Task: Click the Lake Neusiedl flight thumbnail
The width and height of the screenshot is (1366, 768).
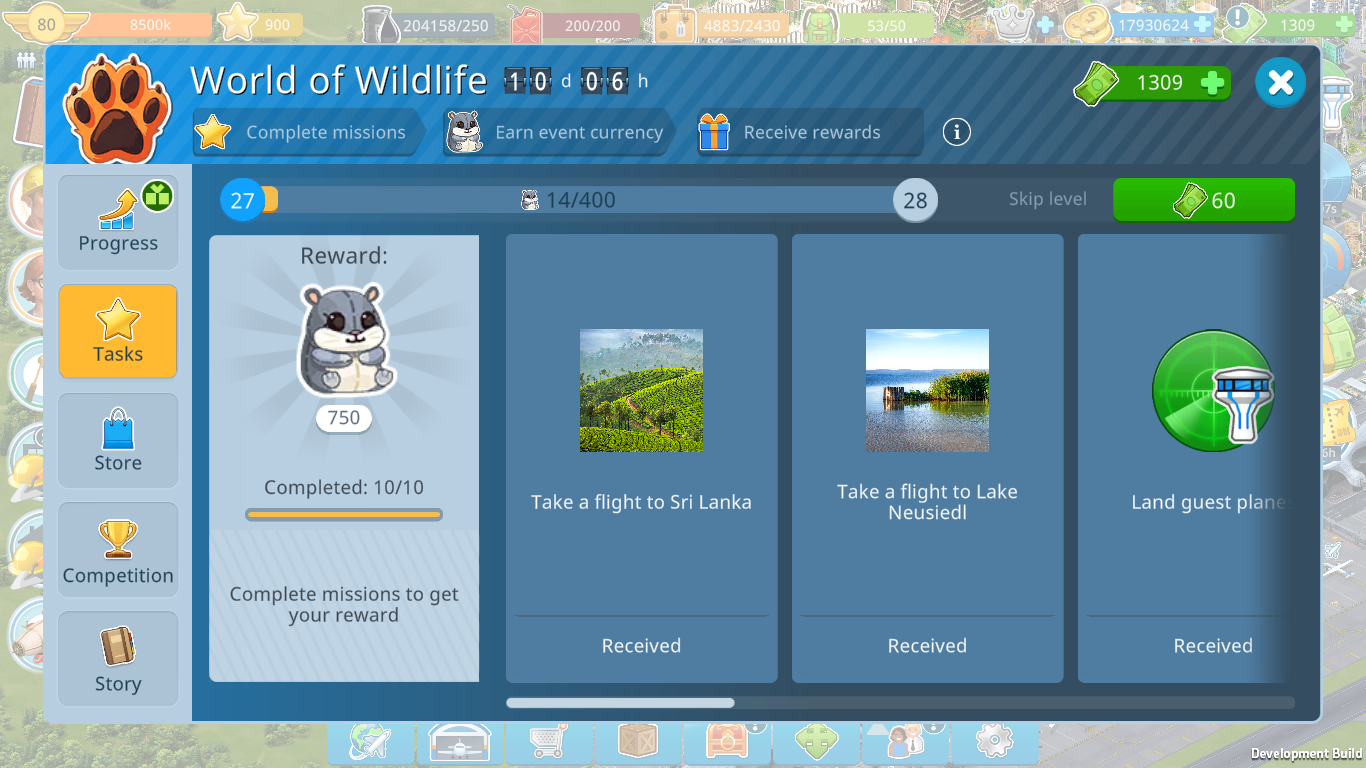Action: point(927,391)
